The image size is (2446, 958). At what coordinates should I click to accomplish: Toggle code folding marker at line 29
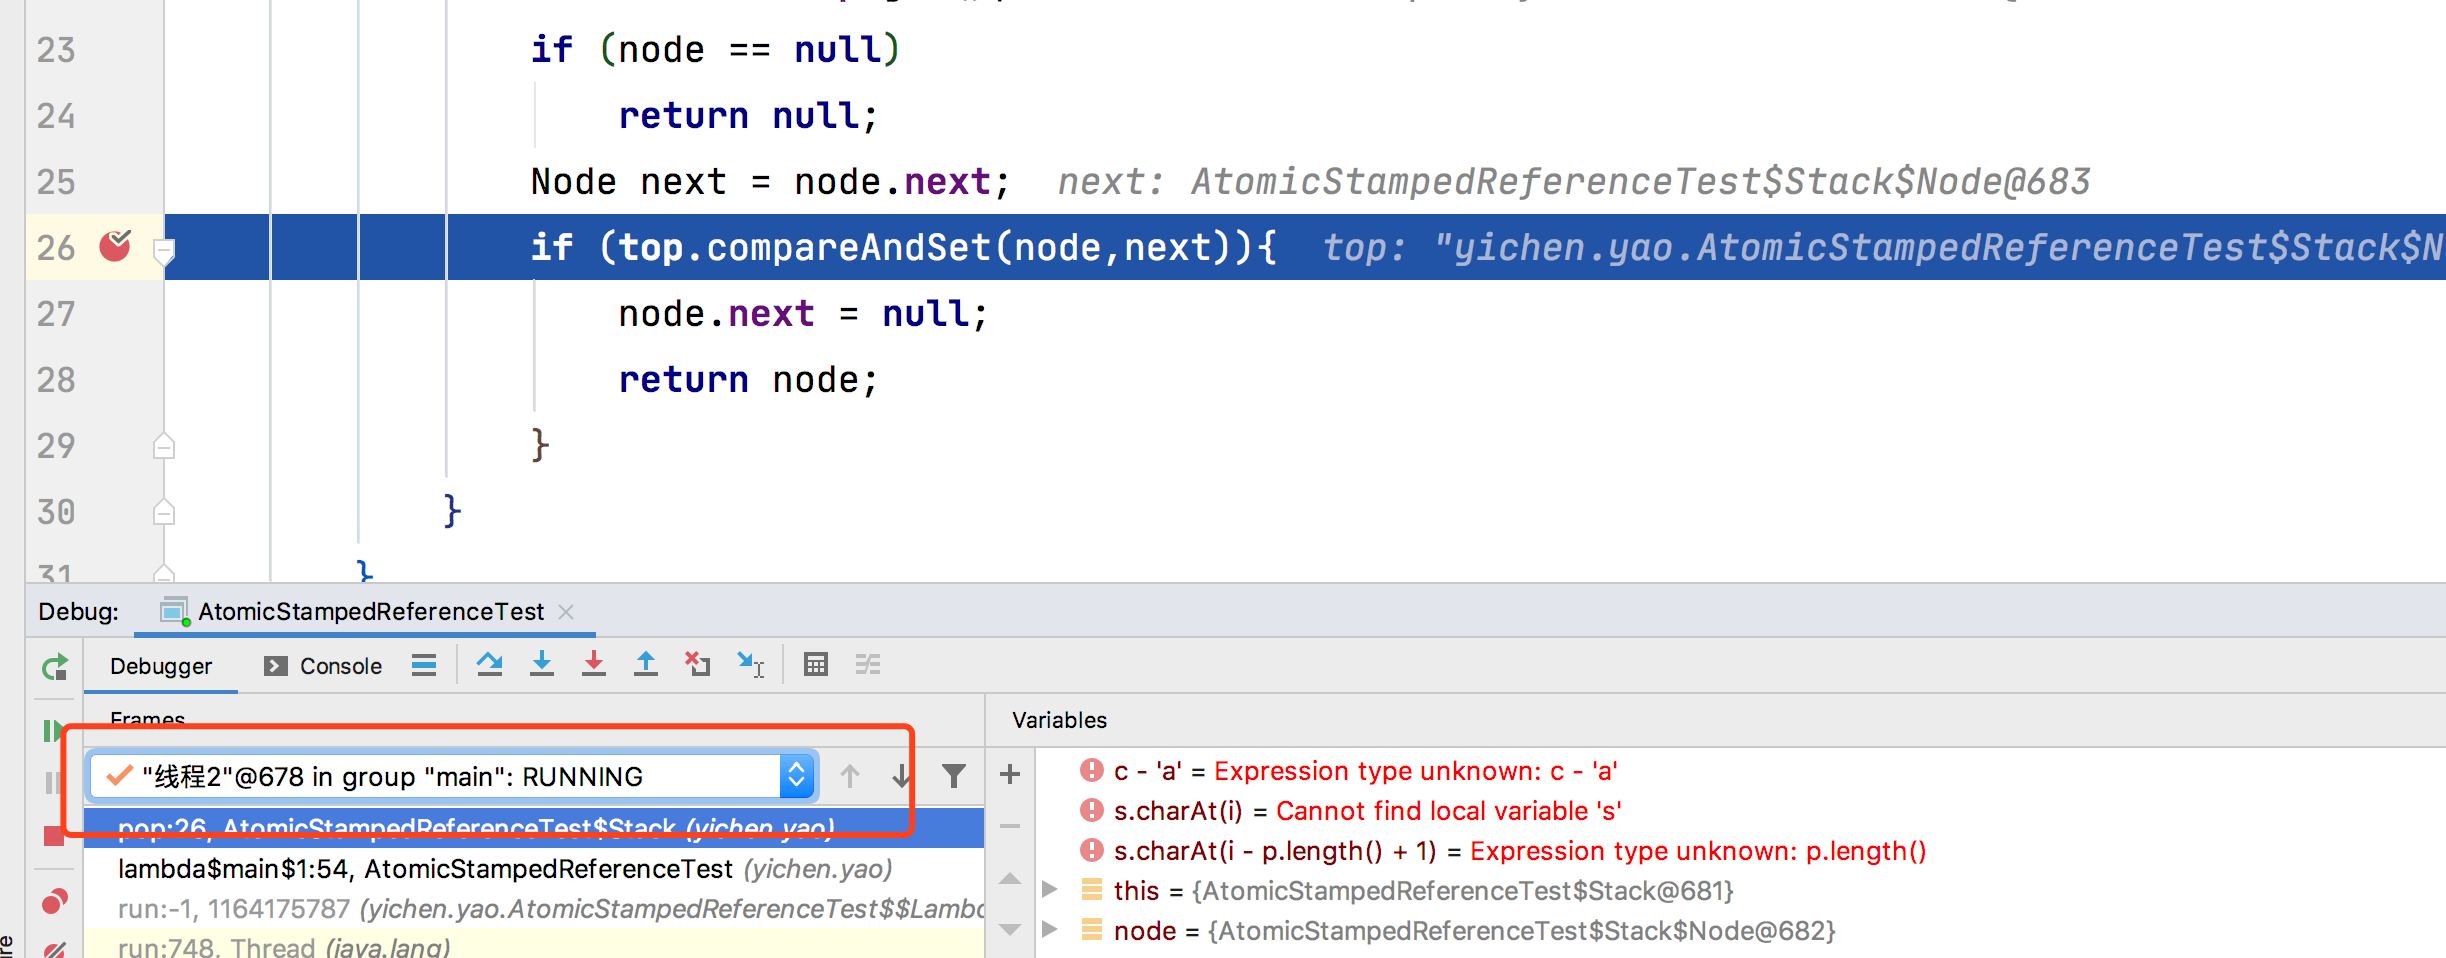pyautogui.click(x=164, y=446)
